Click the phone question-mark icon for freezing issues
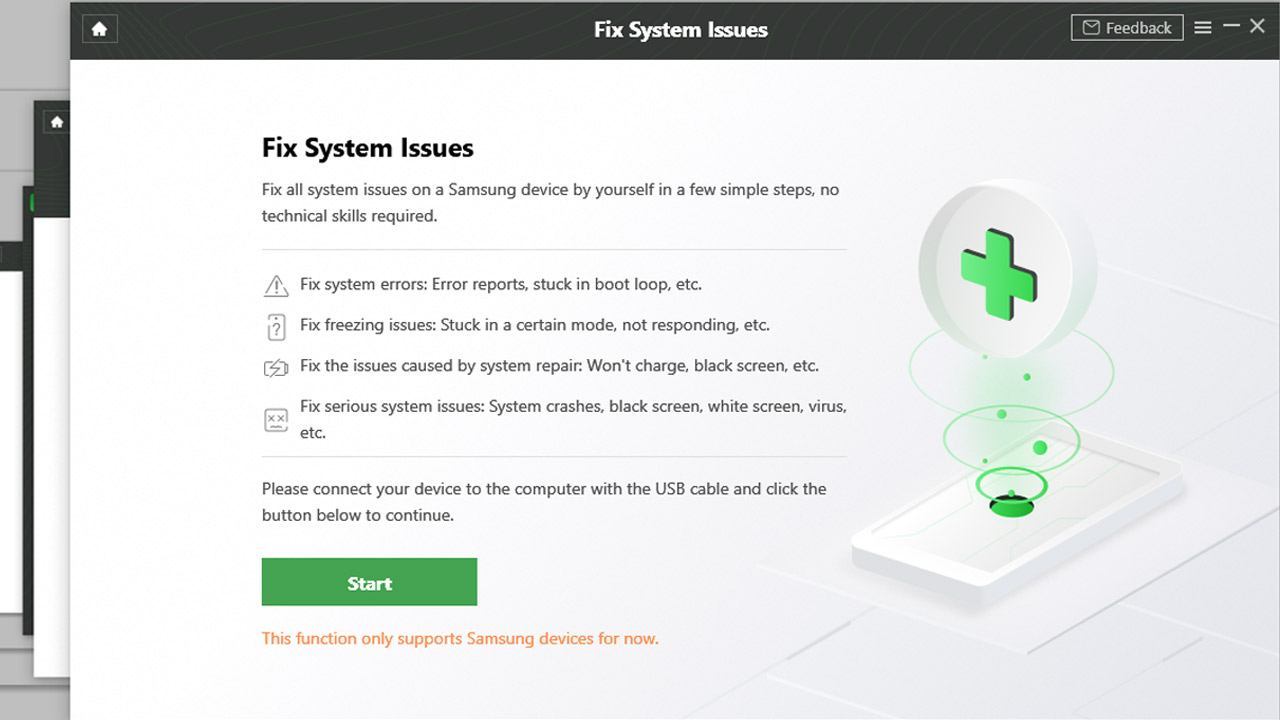Image resolution: width=1280 pixels, height=720 pixels. coord(276,327)
